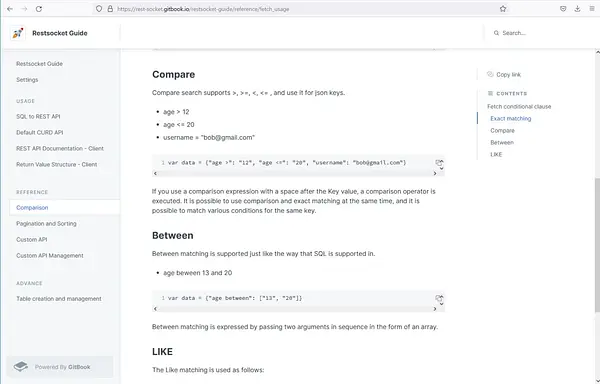
Task: Bookmark this page with star icon
Action: pos(503,9)
